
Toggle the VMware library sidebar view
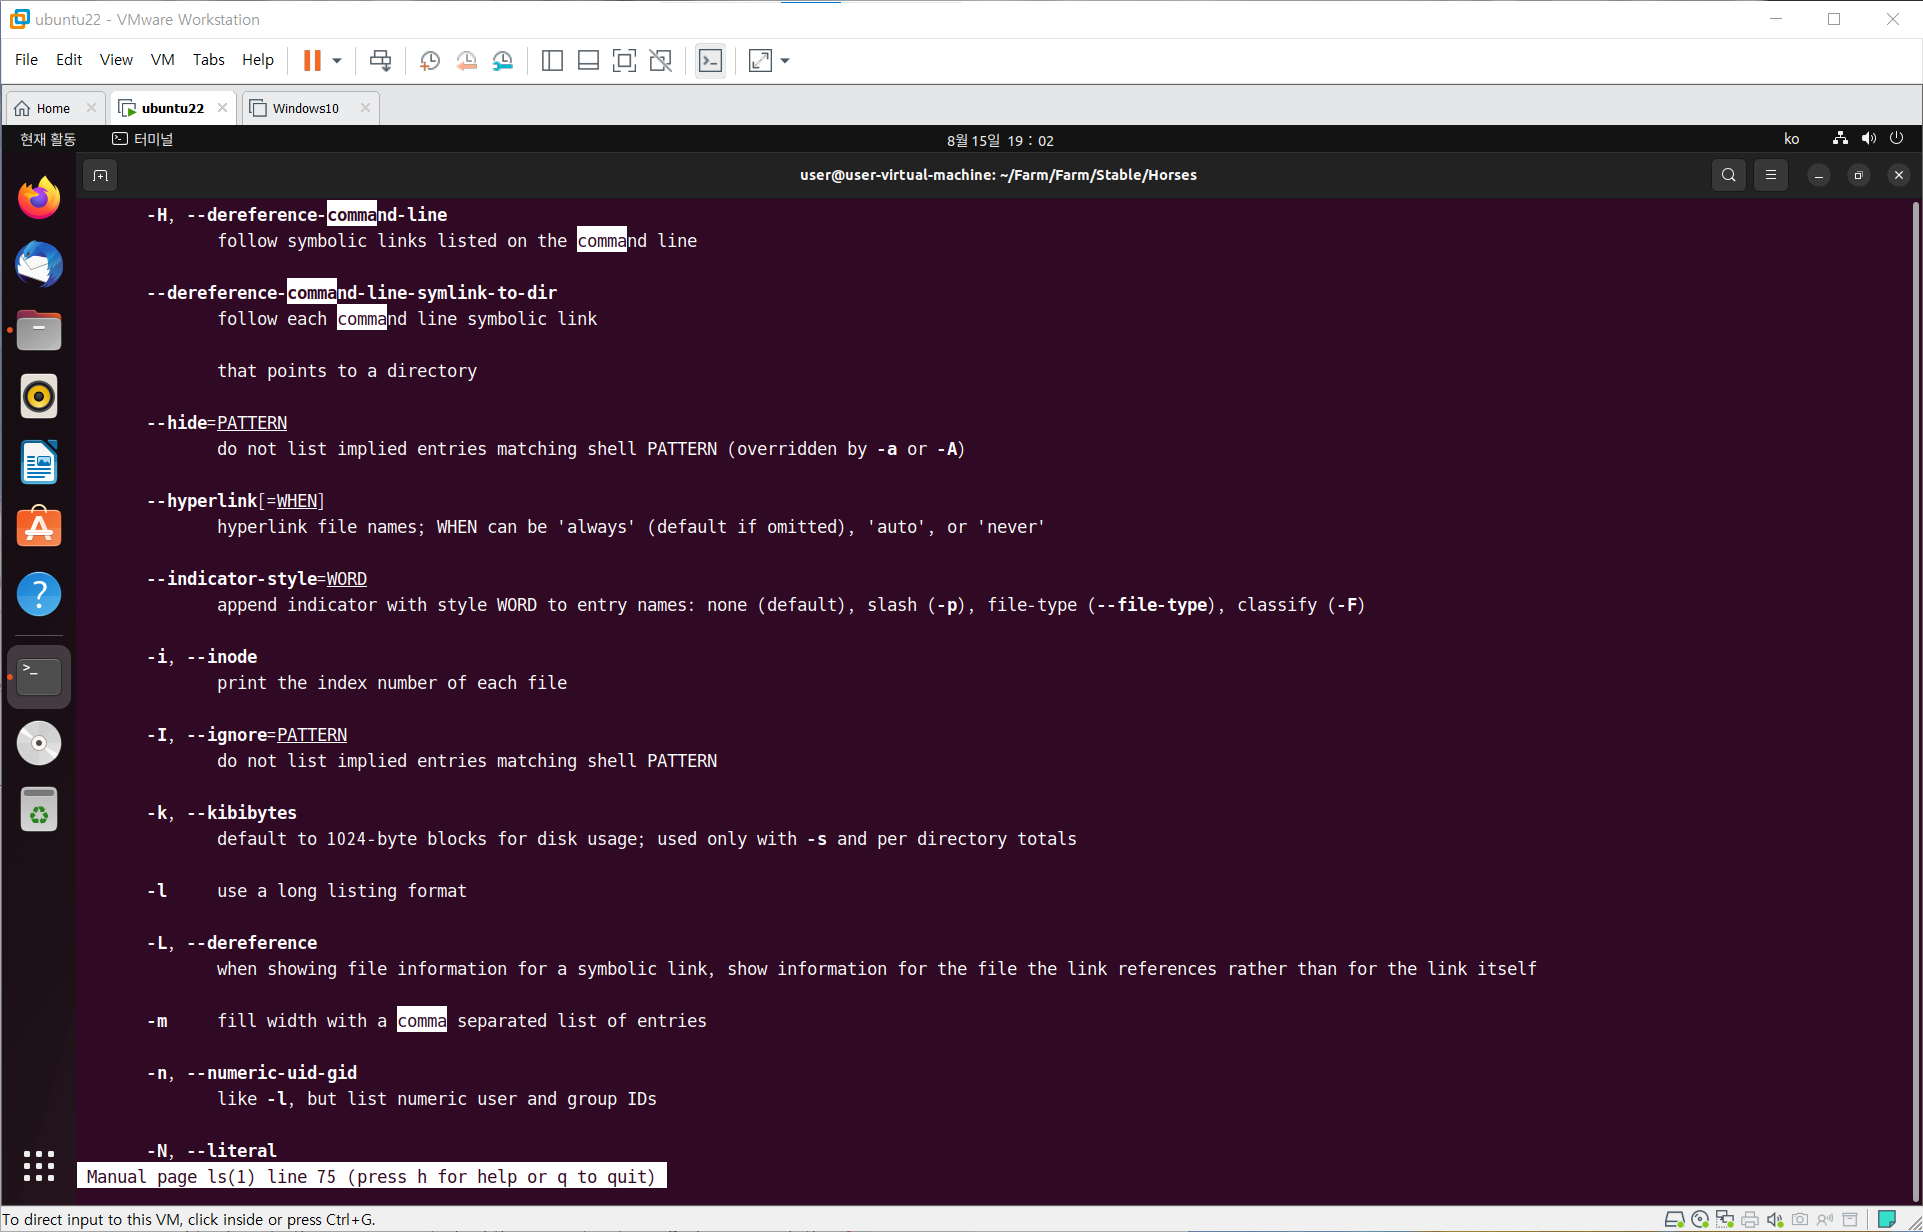[x=552, y=61]
